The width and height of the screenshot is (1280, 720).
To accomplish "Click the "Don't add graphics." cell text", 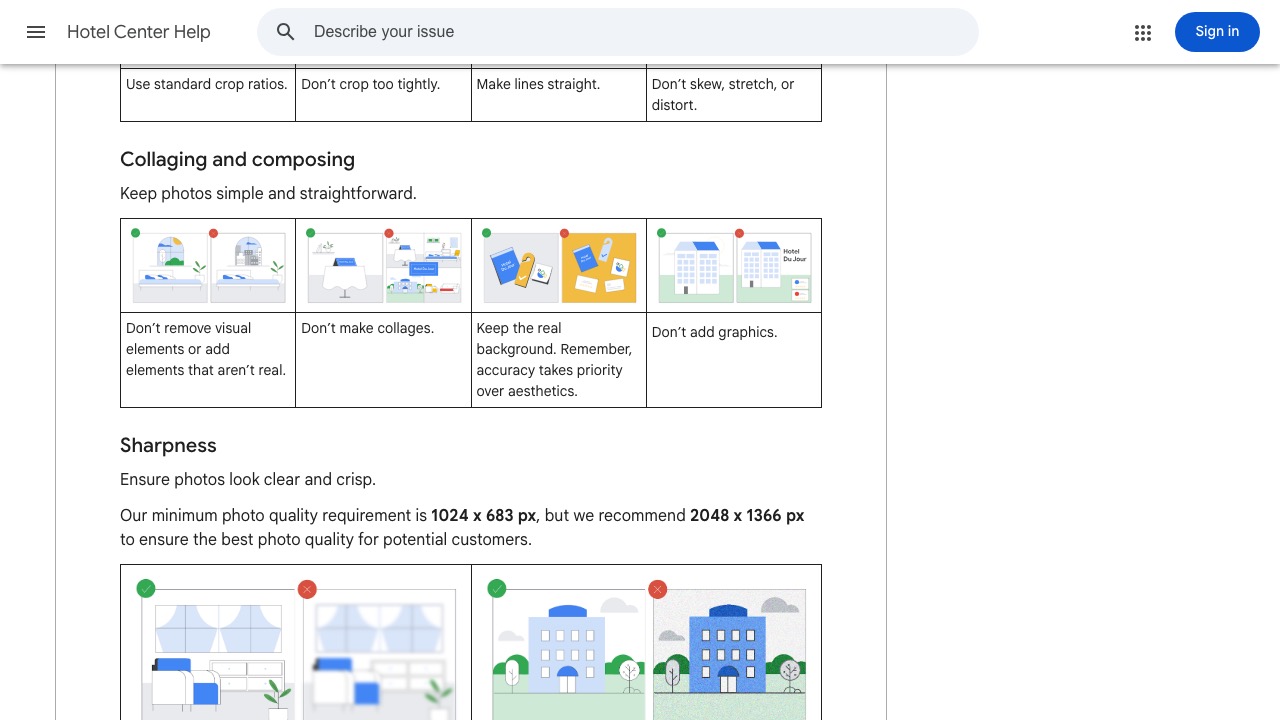I will (714, 332).
